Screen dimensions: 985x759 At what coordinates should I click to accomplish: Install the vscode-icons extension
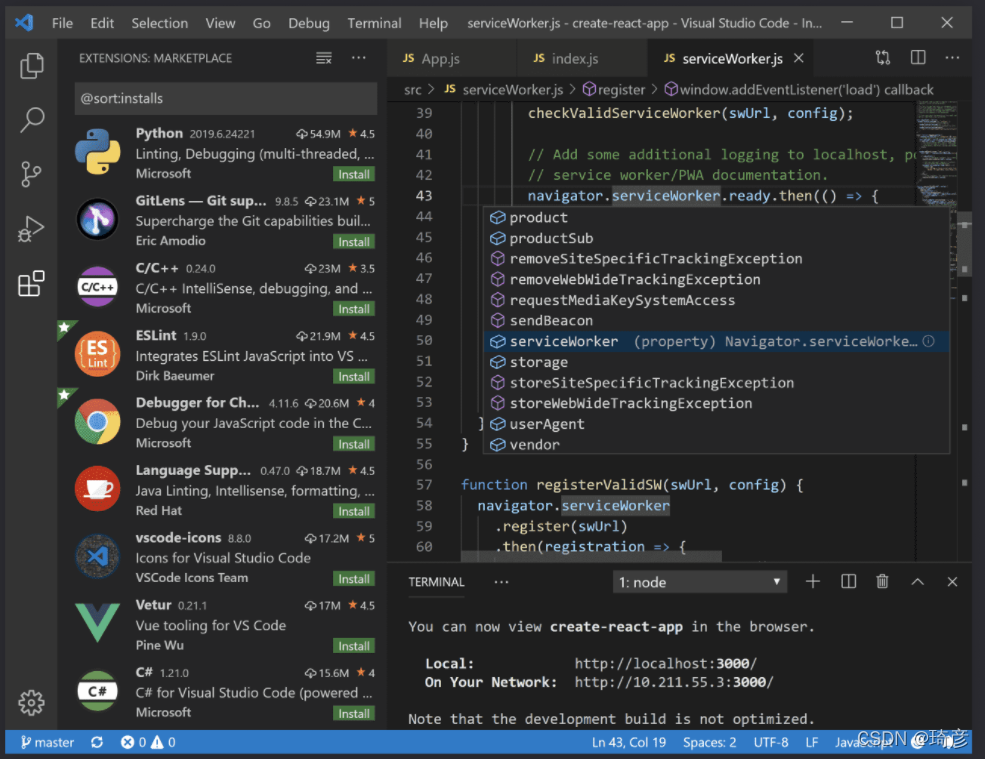point(354,578)
